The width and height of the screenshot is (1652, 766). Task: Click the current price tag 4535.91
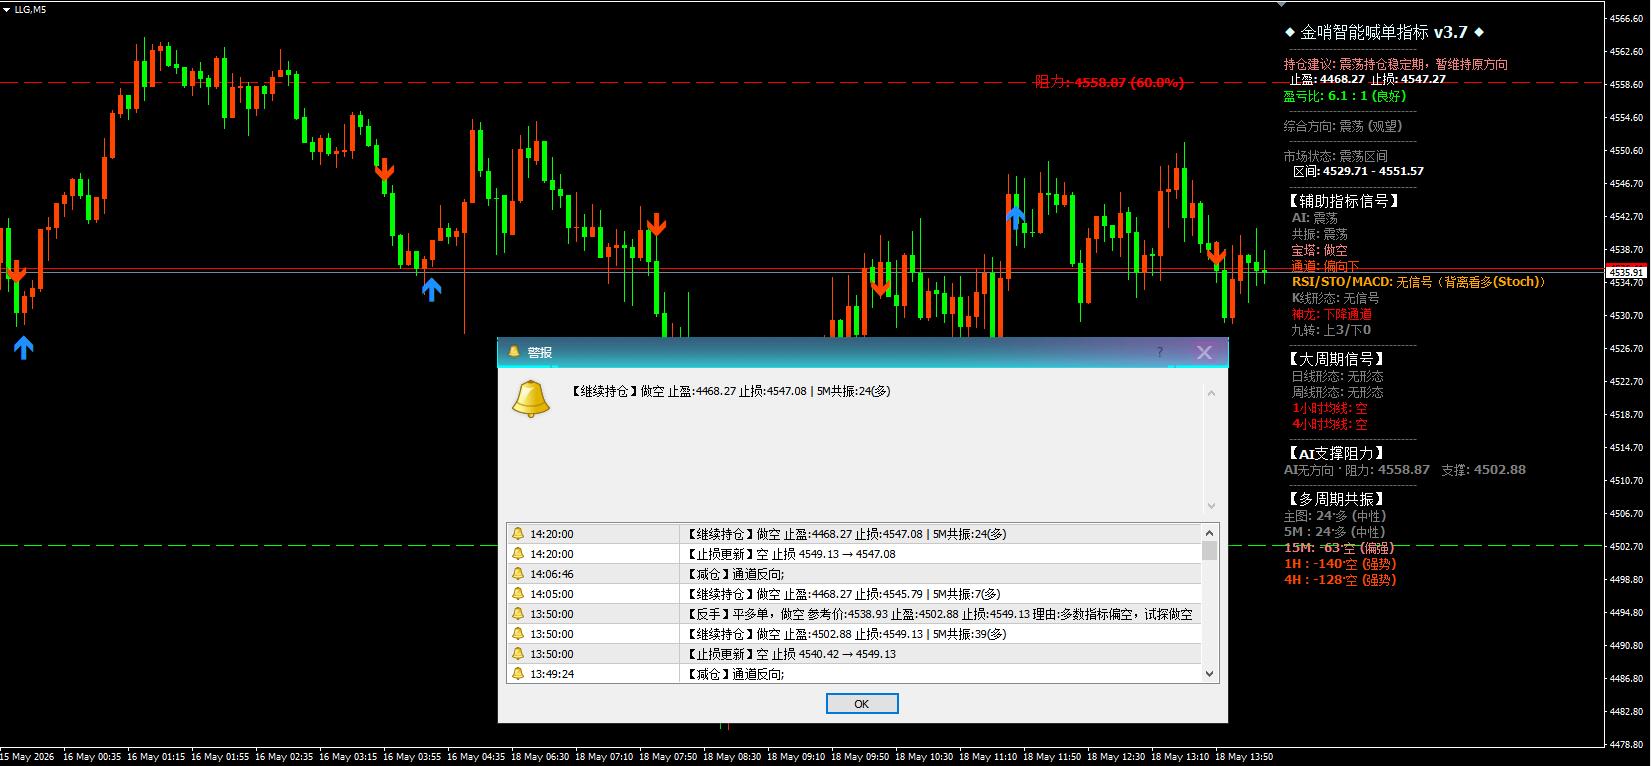pos(1626,272)
